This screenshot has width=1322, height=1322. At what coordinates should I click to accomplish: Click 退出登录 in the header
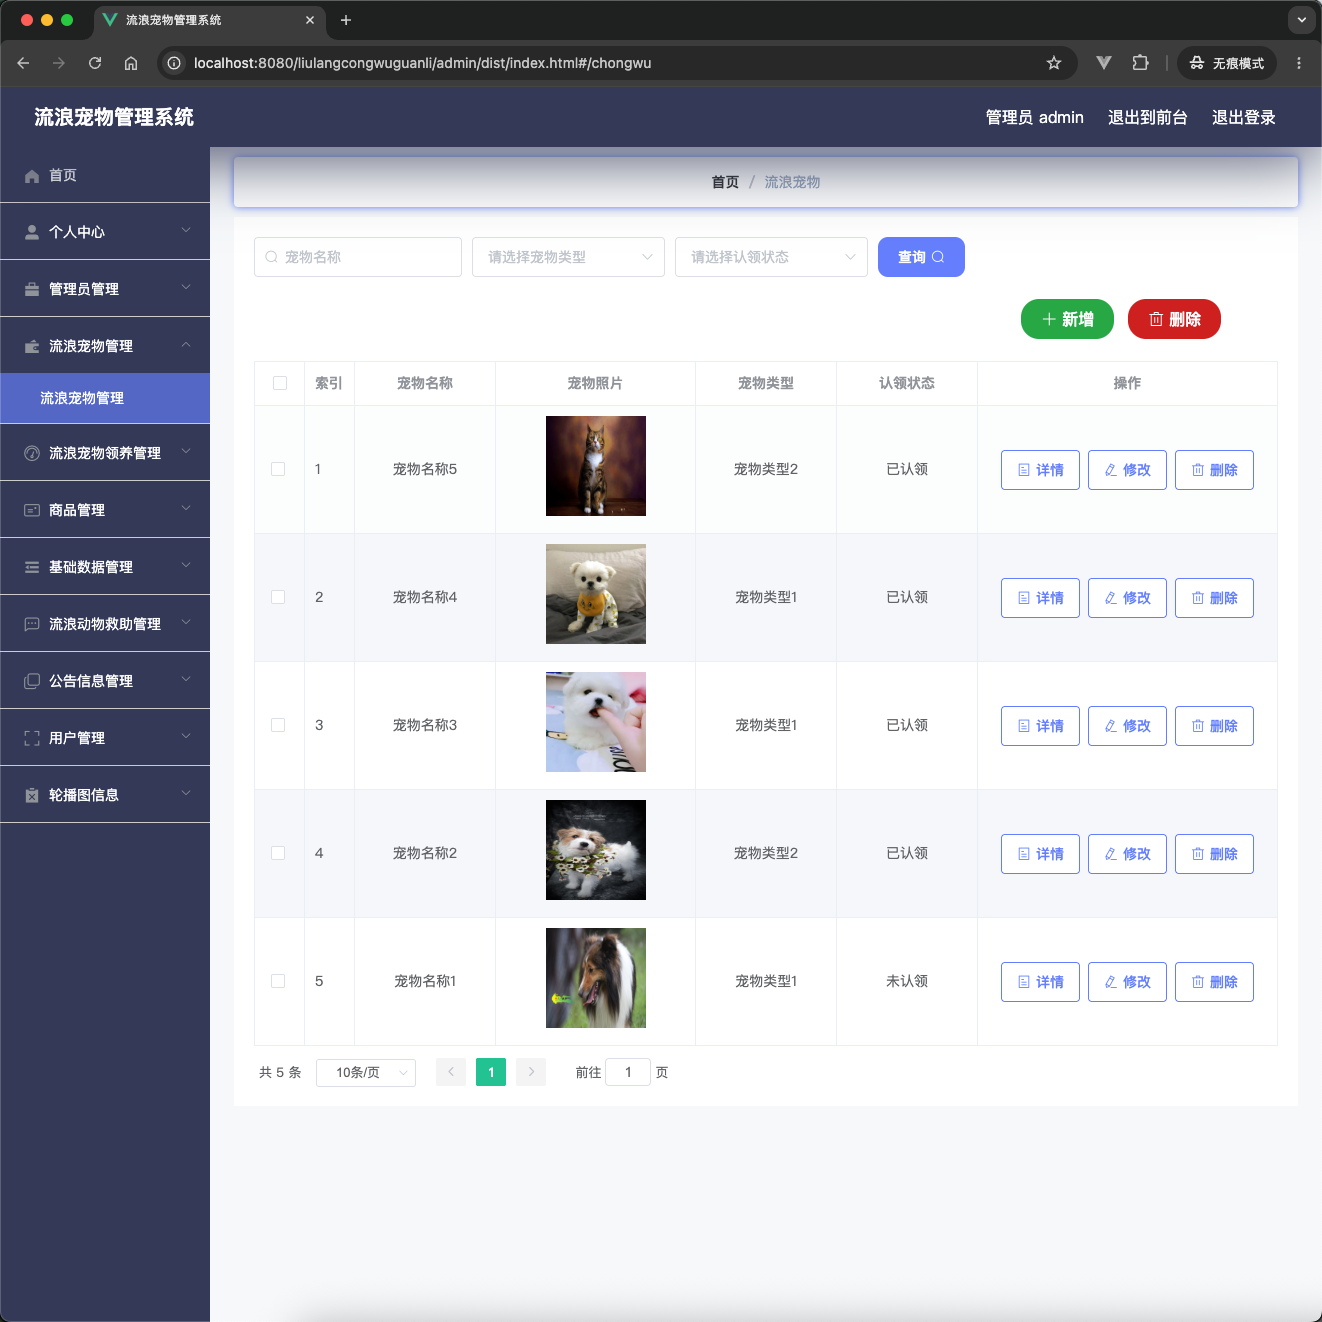(1244, 117)
